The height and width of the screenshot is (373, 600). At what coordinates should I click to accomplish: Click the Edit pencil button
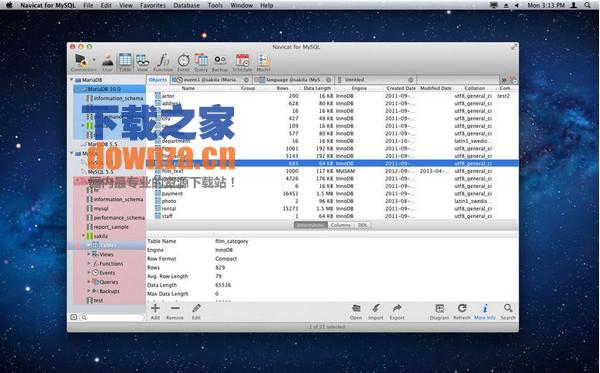click(x=196, y=312)
